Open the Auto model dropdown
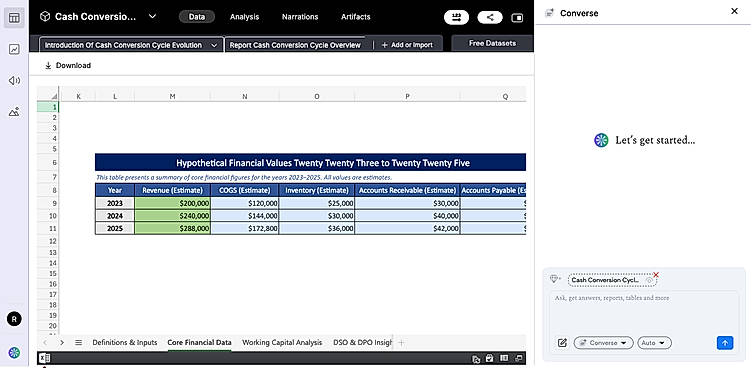Screen dimensions: 754x368 pos(654,343)
